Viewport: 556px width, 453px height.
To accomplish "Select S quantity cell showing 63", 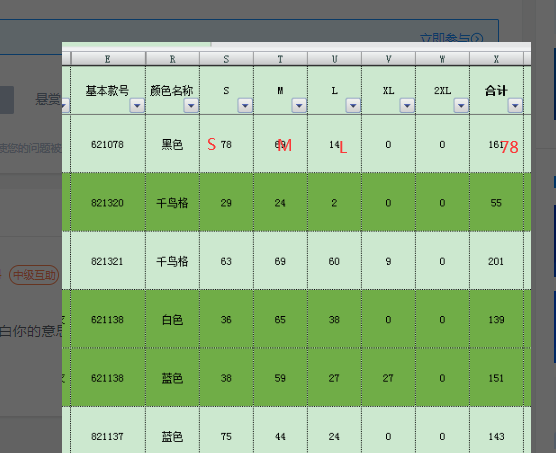I will 226,261.
